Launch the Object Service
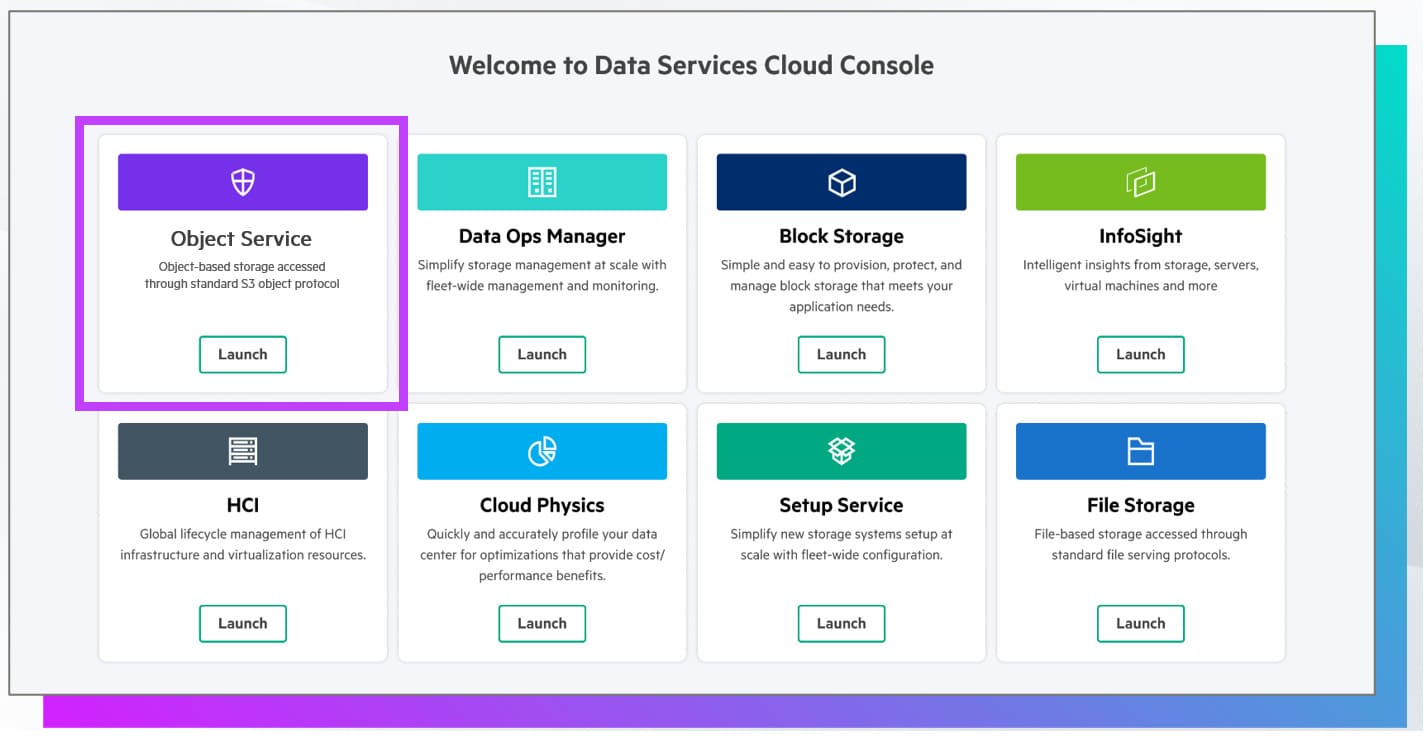This screenshot has width=1424, height=750. tap(243, 354)
